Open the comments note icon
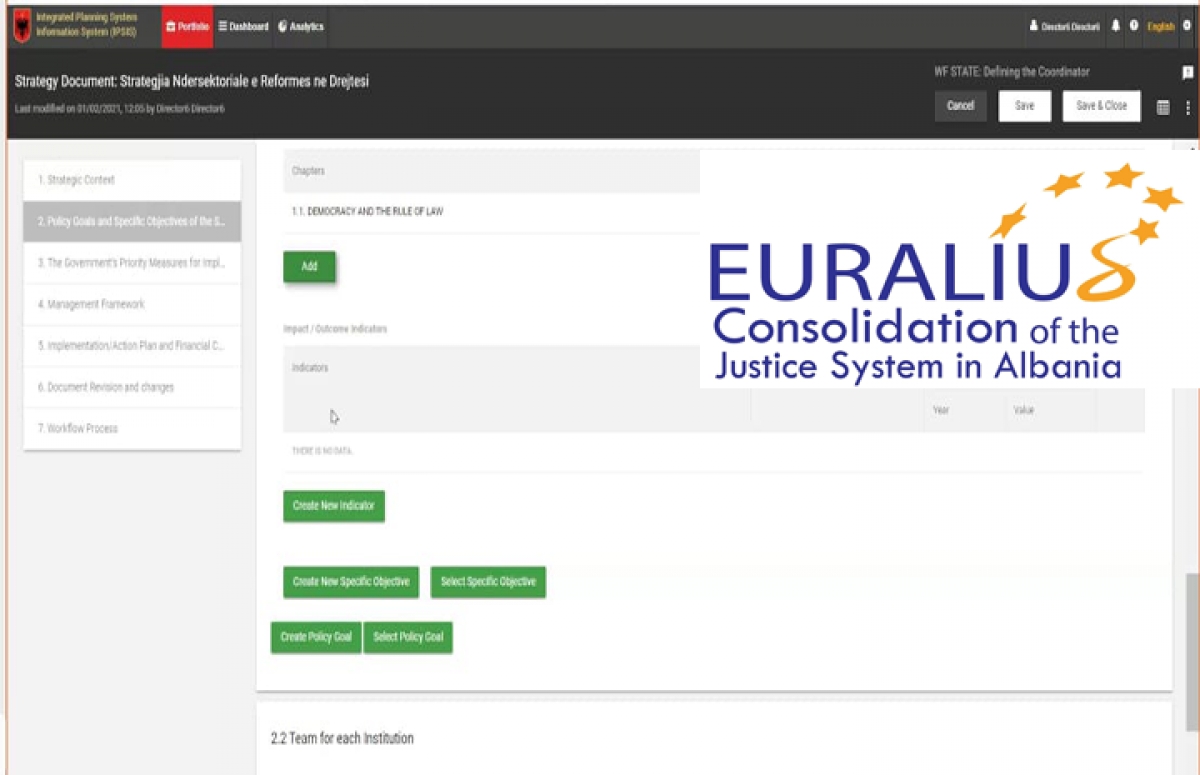This screenshot has width=1200, height=775. coord(1188,73)
